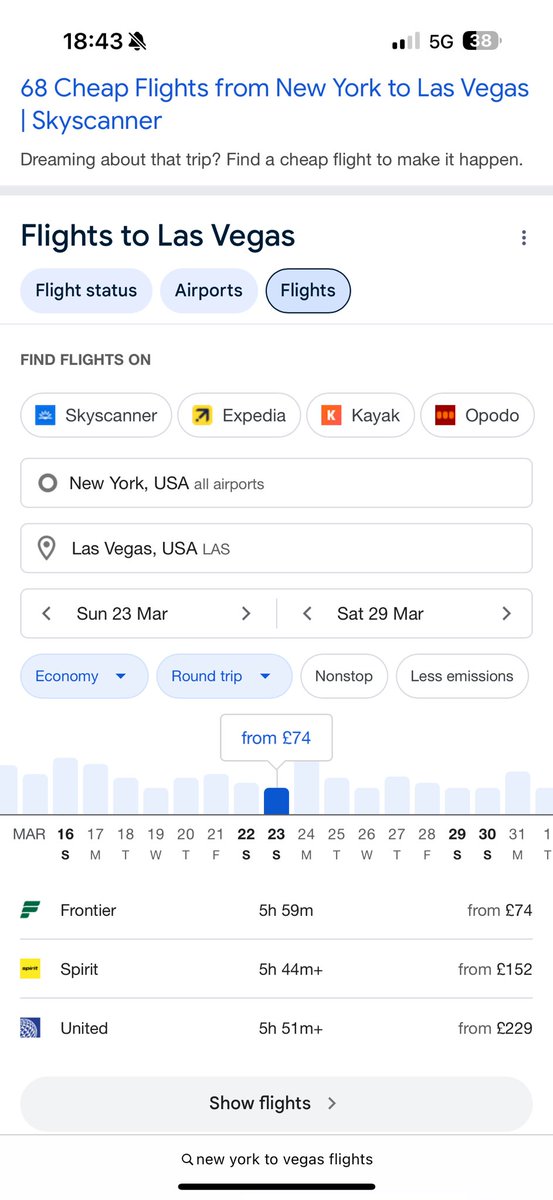
Task: Tap the Spirit airline logo
Action: coord(30,969)
